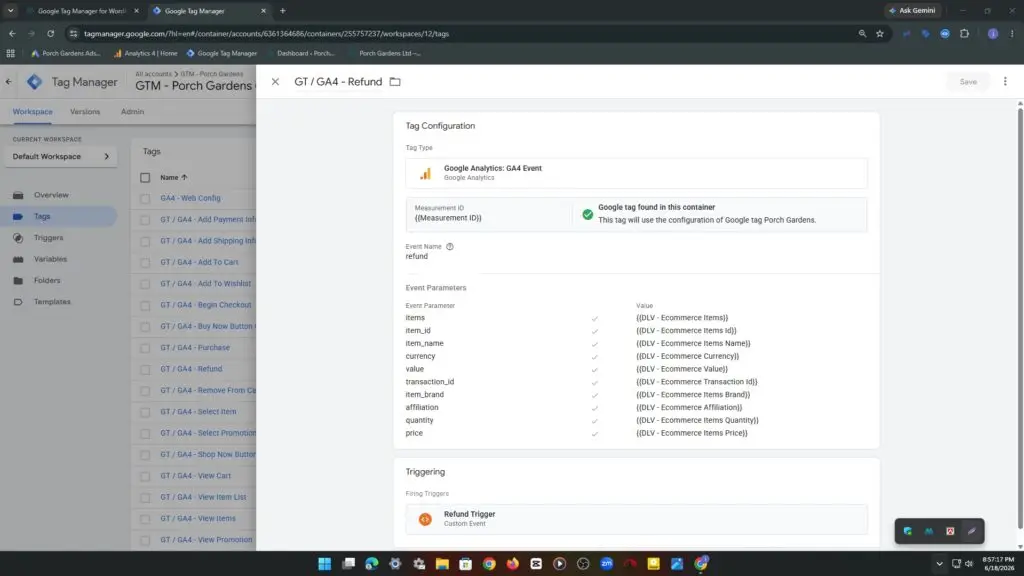The width and height of the screenshot is (1024, 576).
Task: Open a new browser tab
Action: click(x=283, y=10)
